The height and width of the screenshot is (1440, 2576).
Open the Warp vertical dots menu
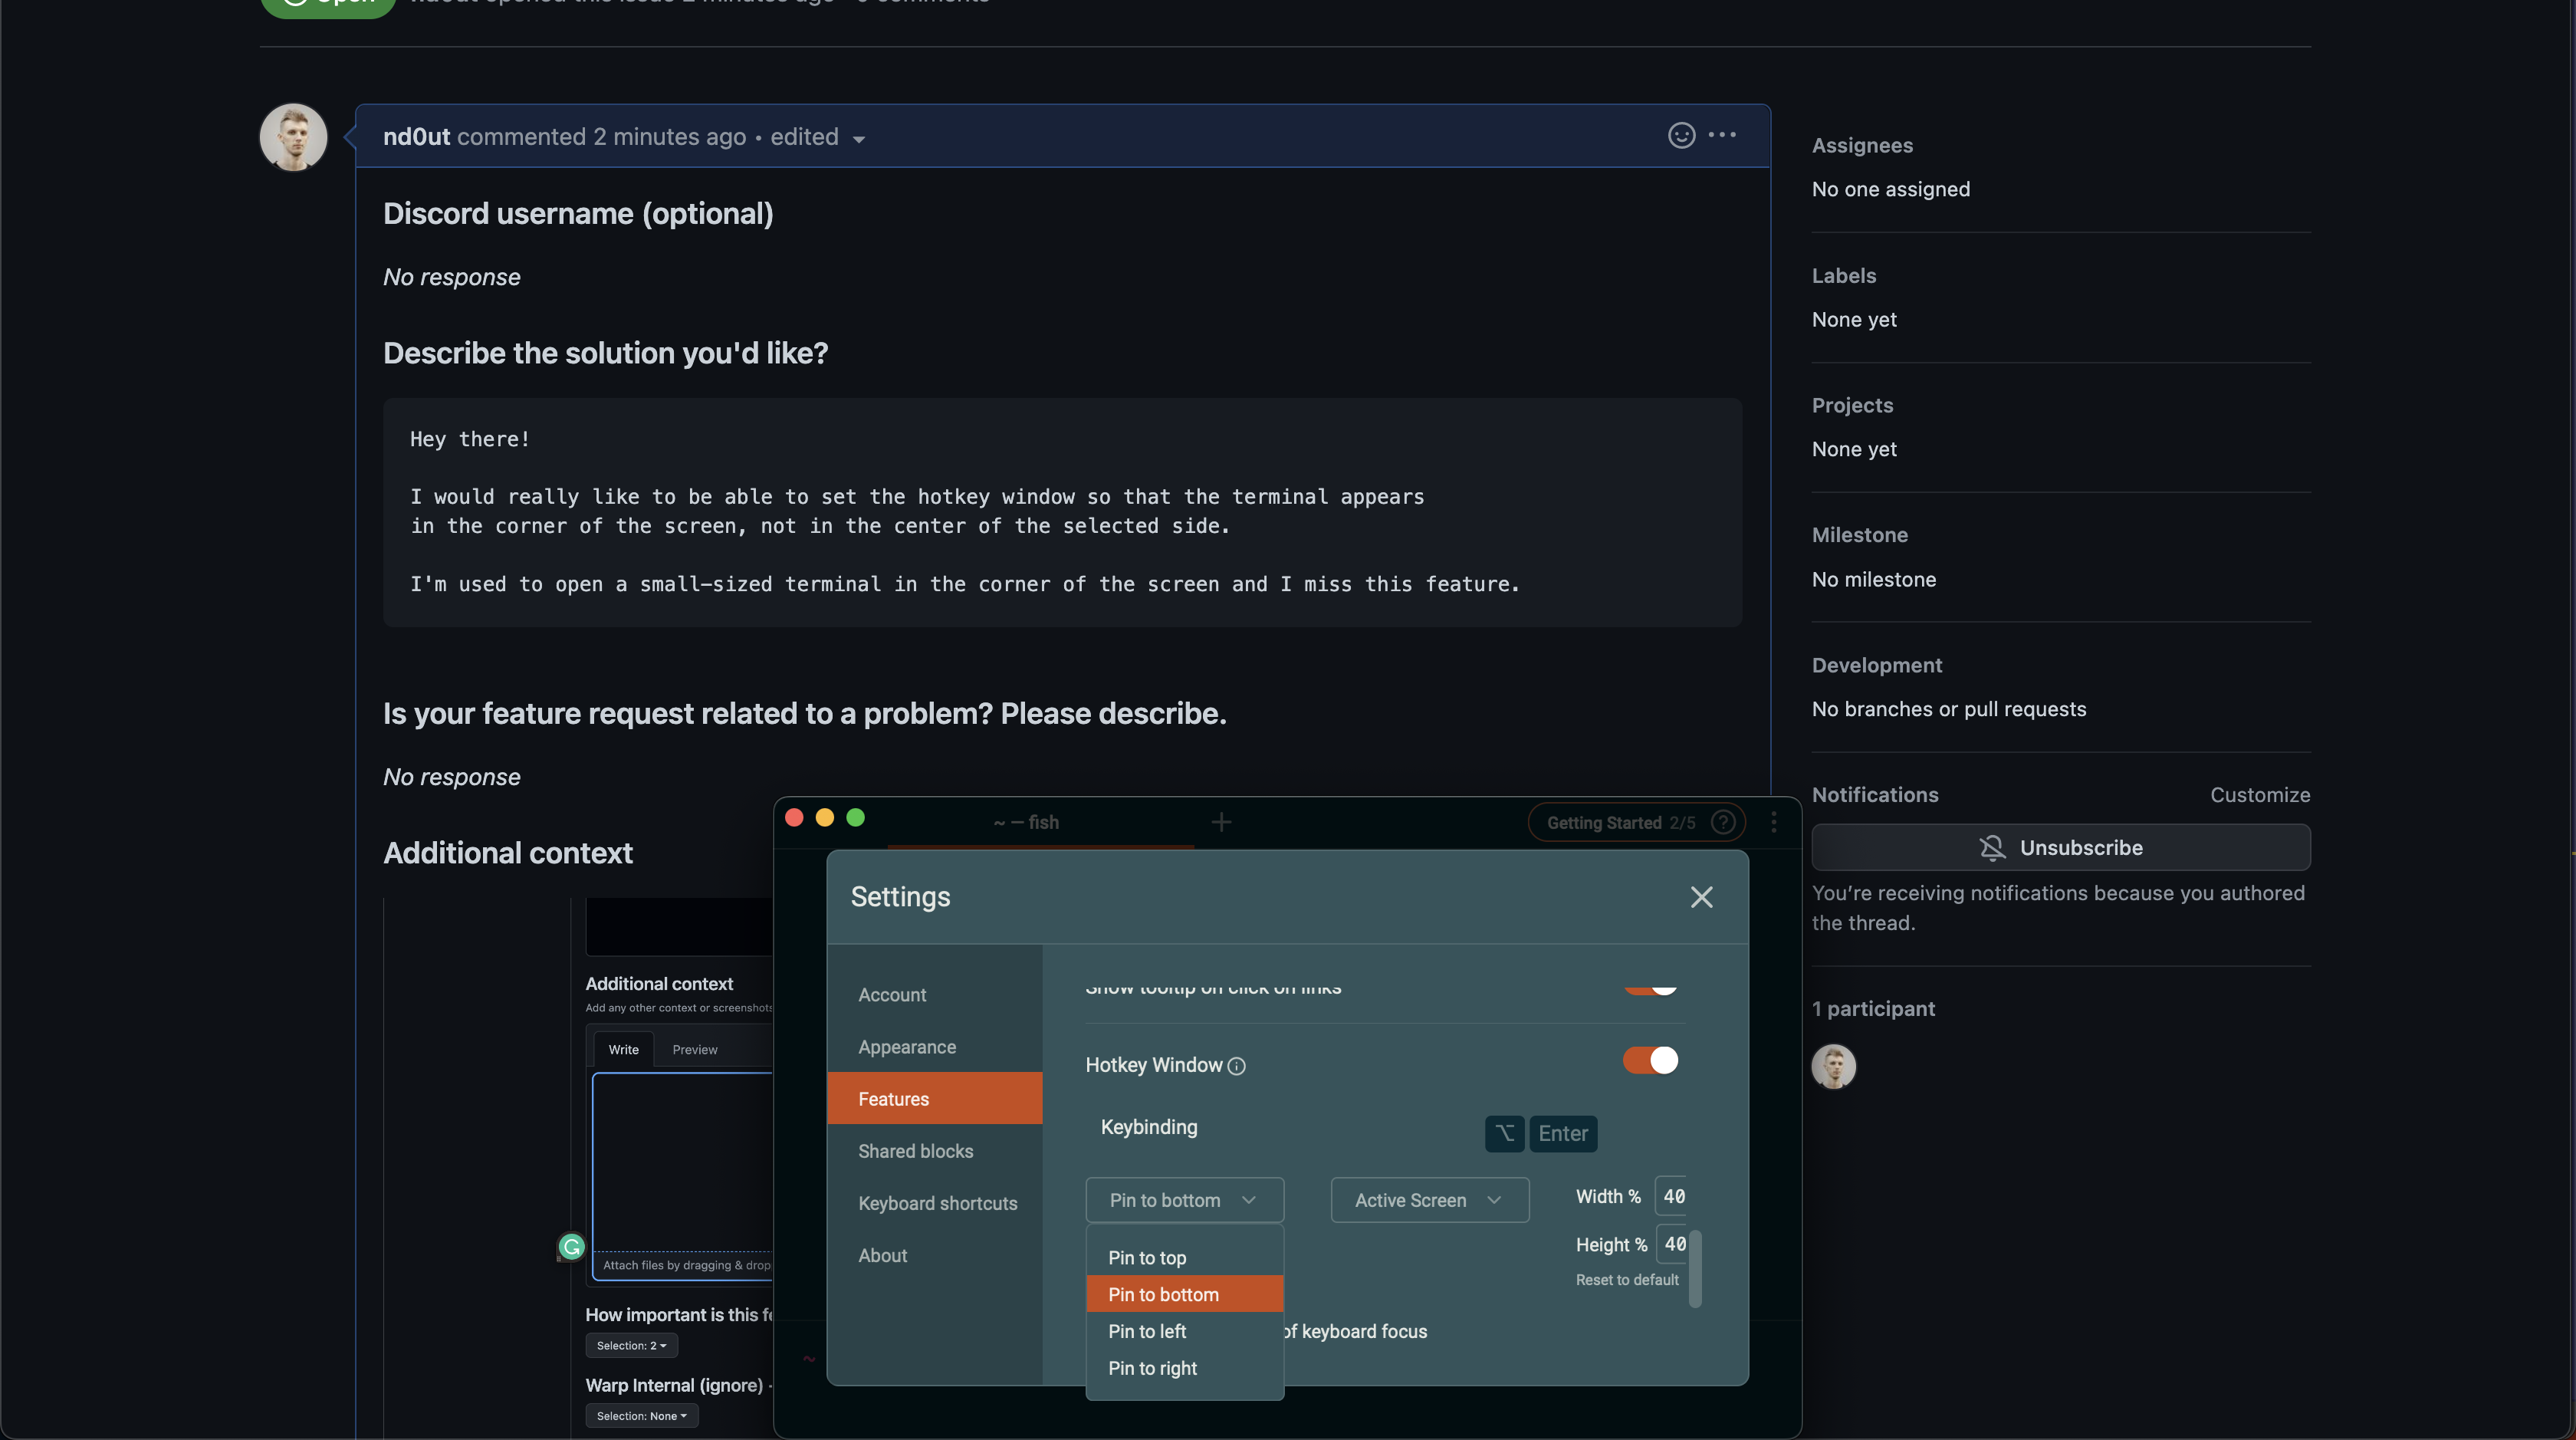[x=1774, y=822]
